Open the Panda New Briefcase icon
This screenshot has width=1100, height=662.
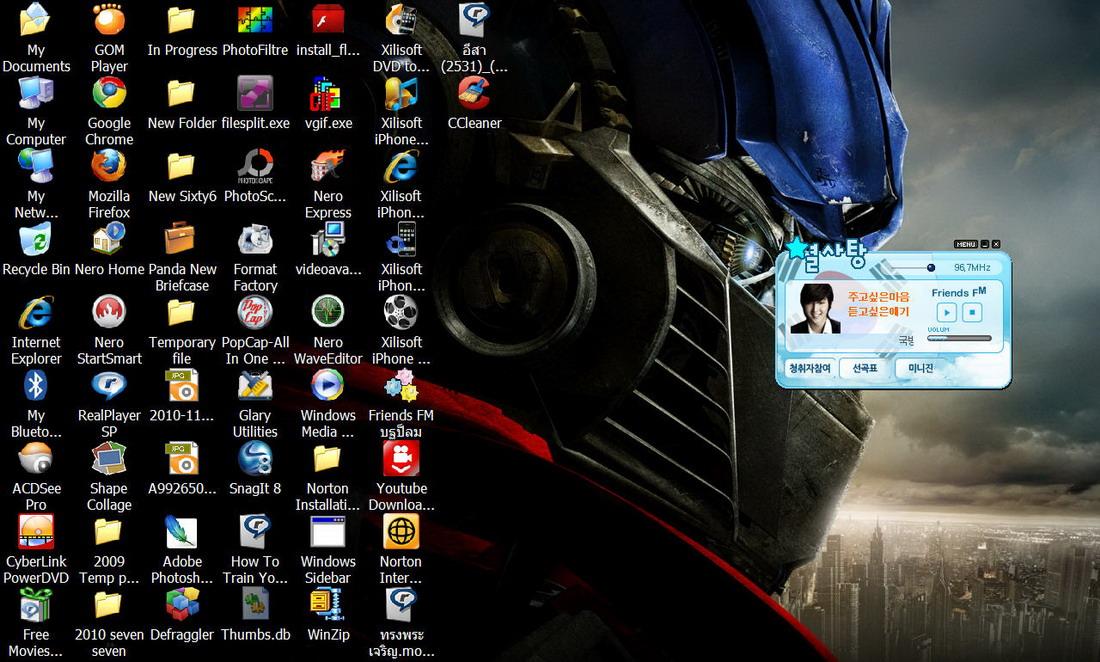coord(182,257)
